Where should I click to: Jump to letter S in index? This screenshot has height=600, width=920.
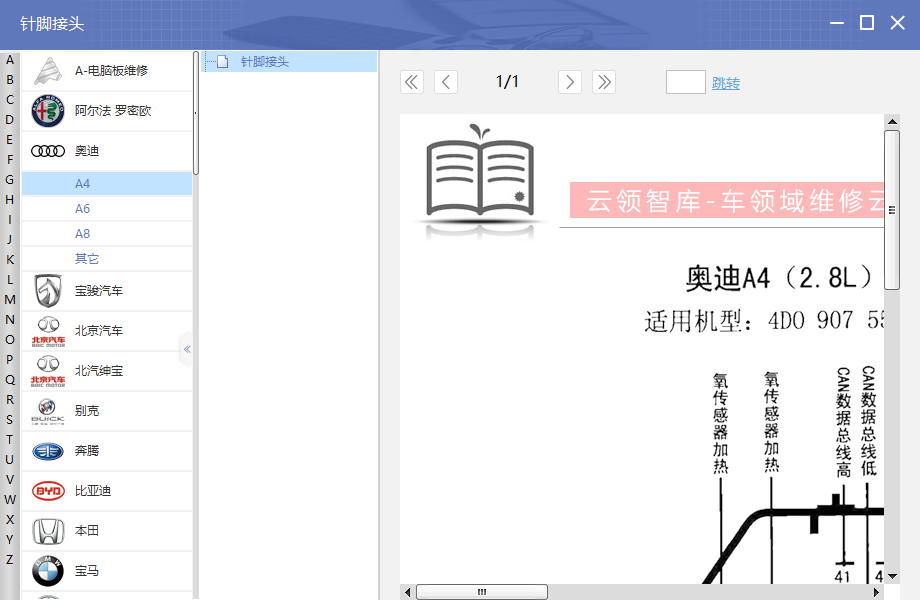point(10,419)
